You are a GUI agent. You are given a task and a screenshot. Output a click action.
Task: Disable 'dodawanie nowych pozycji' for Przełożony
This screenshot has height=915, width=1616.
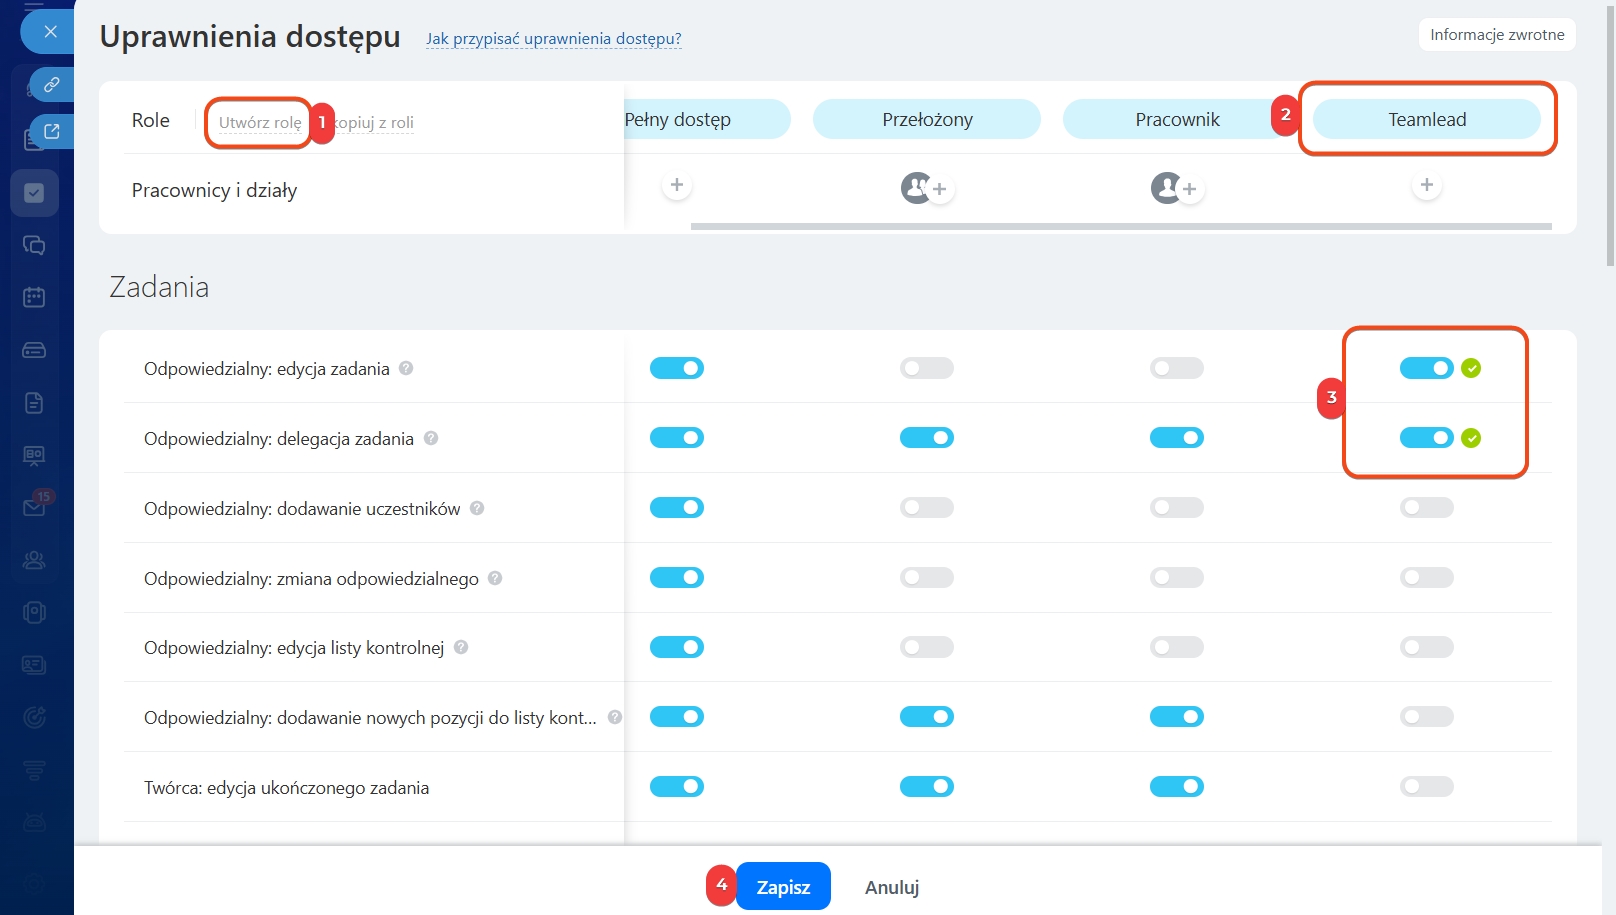click(927, 717)
